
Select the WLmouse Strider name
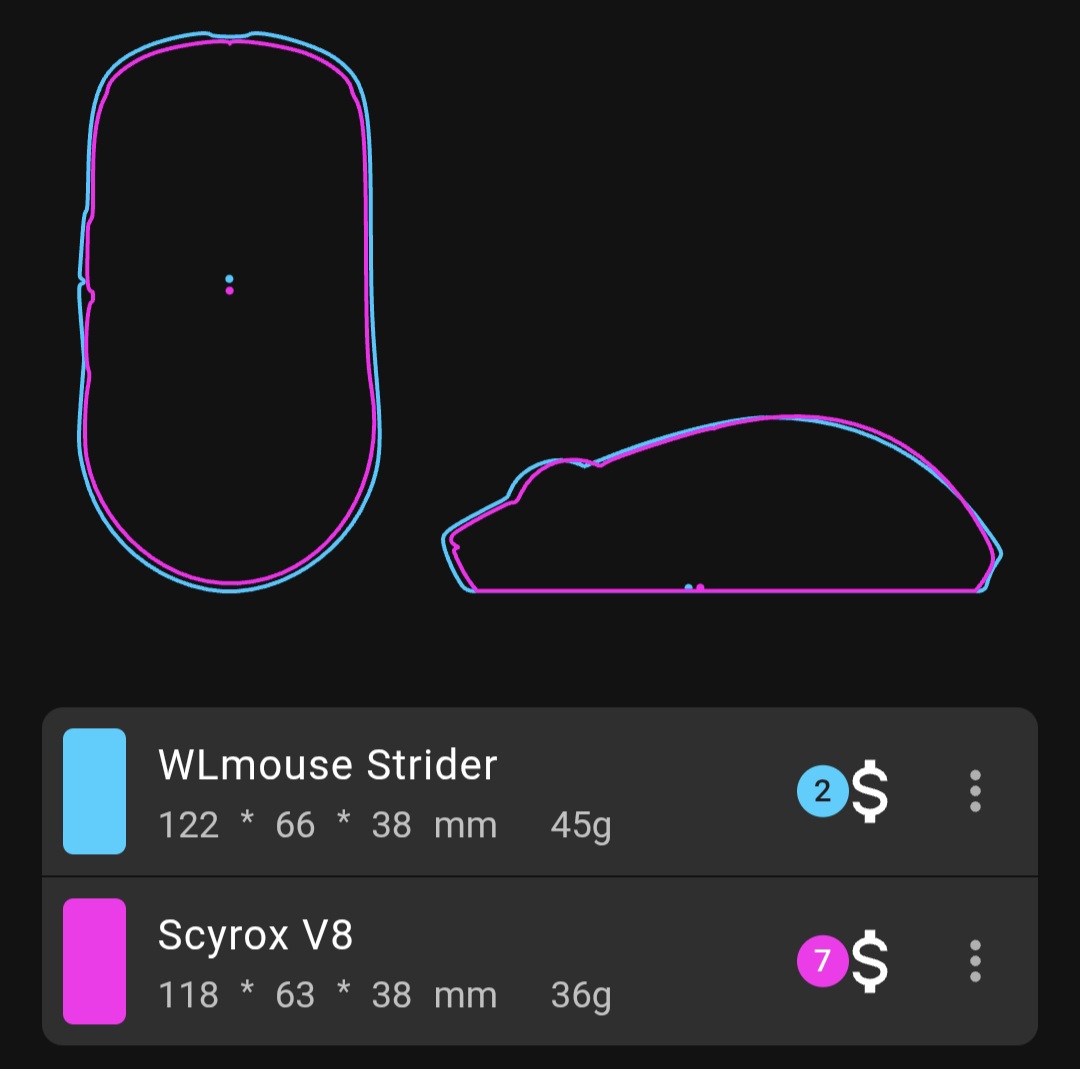328,766
